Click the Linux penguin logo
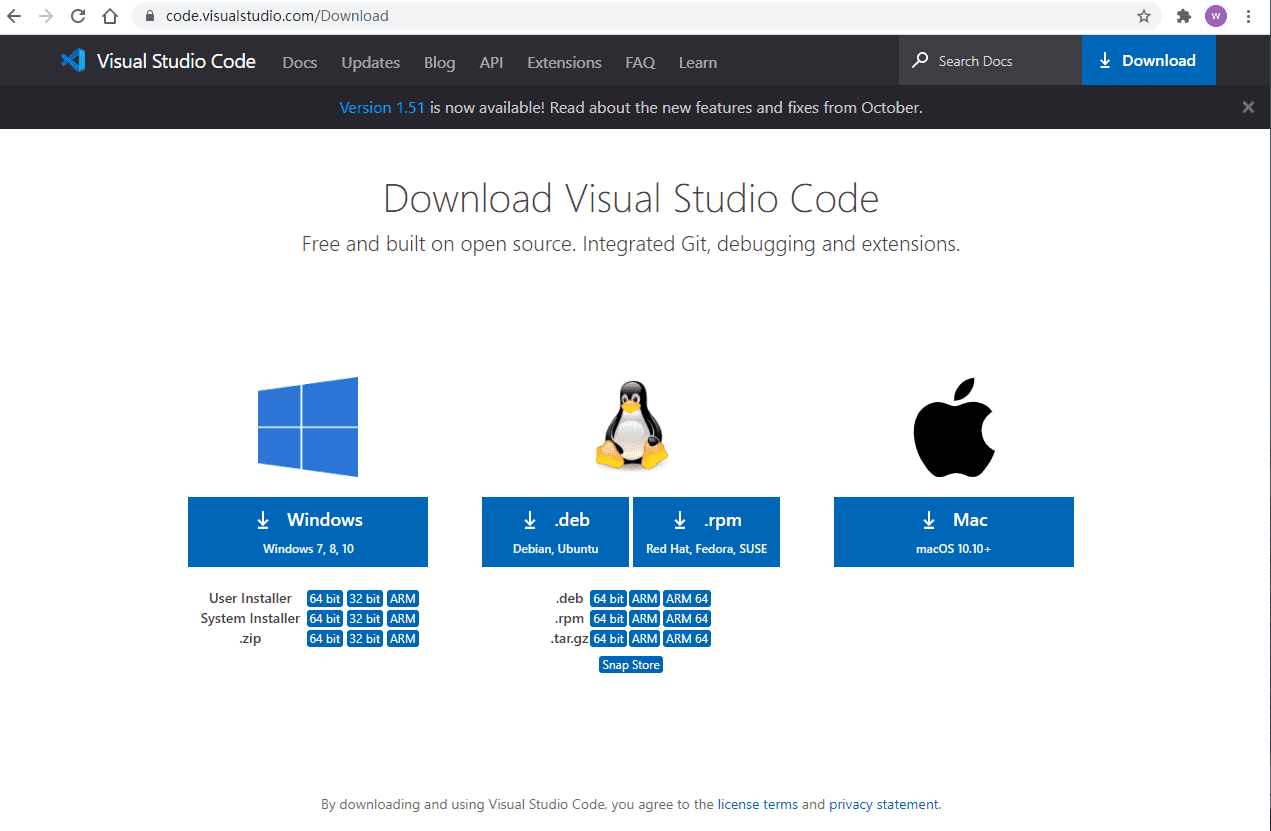This screenshot has width=1271, height=831. point(631,426)
